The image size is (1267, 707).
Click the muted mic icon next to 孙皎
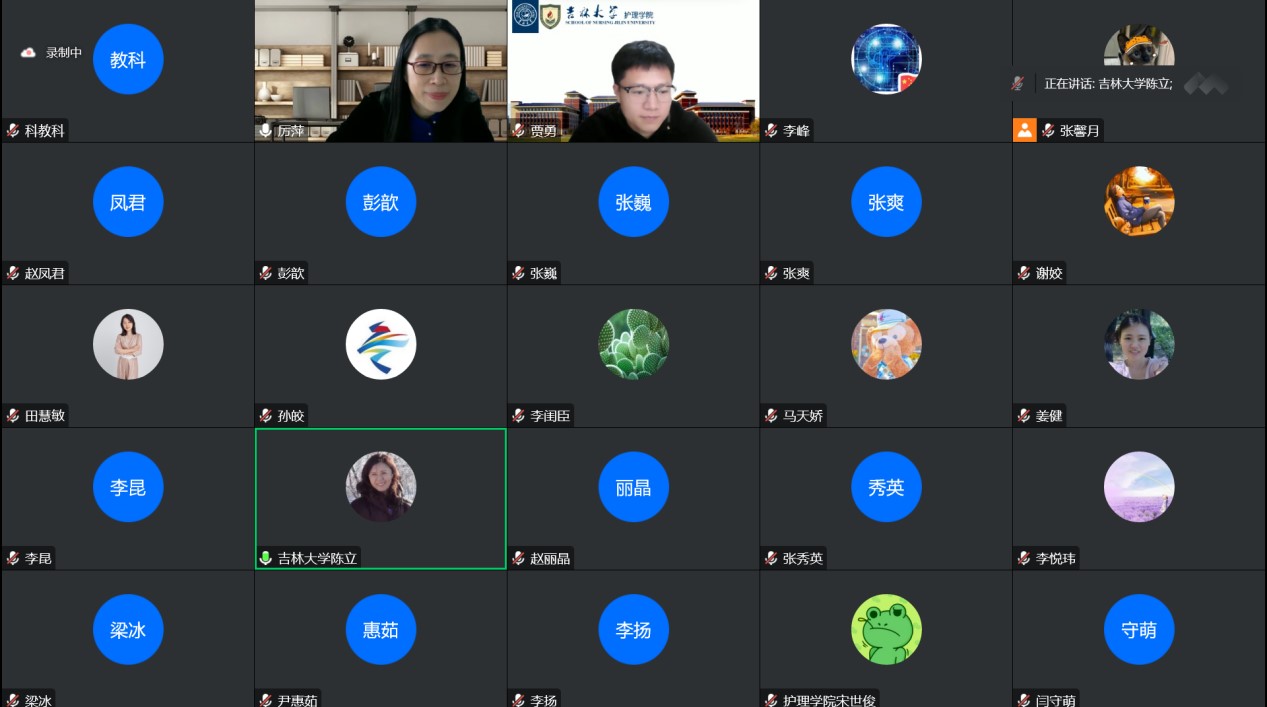(266, 415)
